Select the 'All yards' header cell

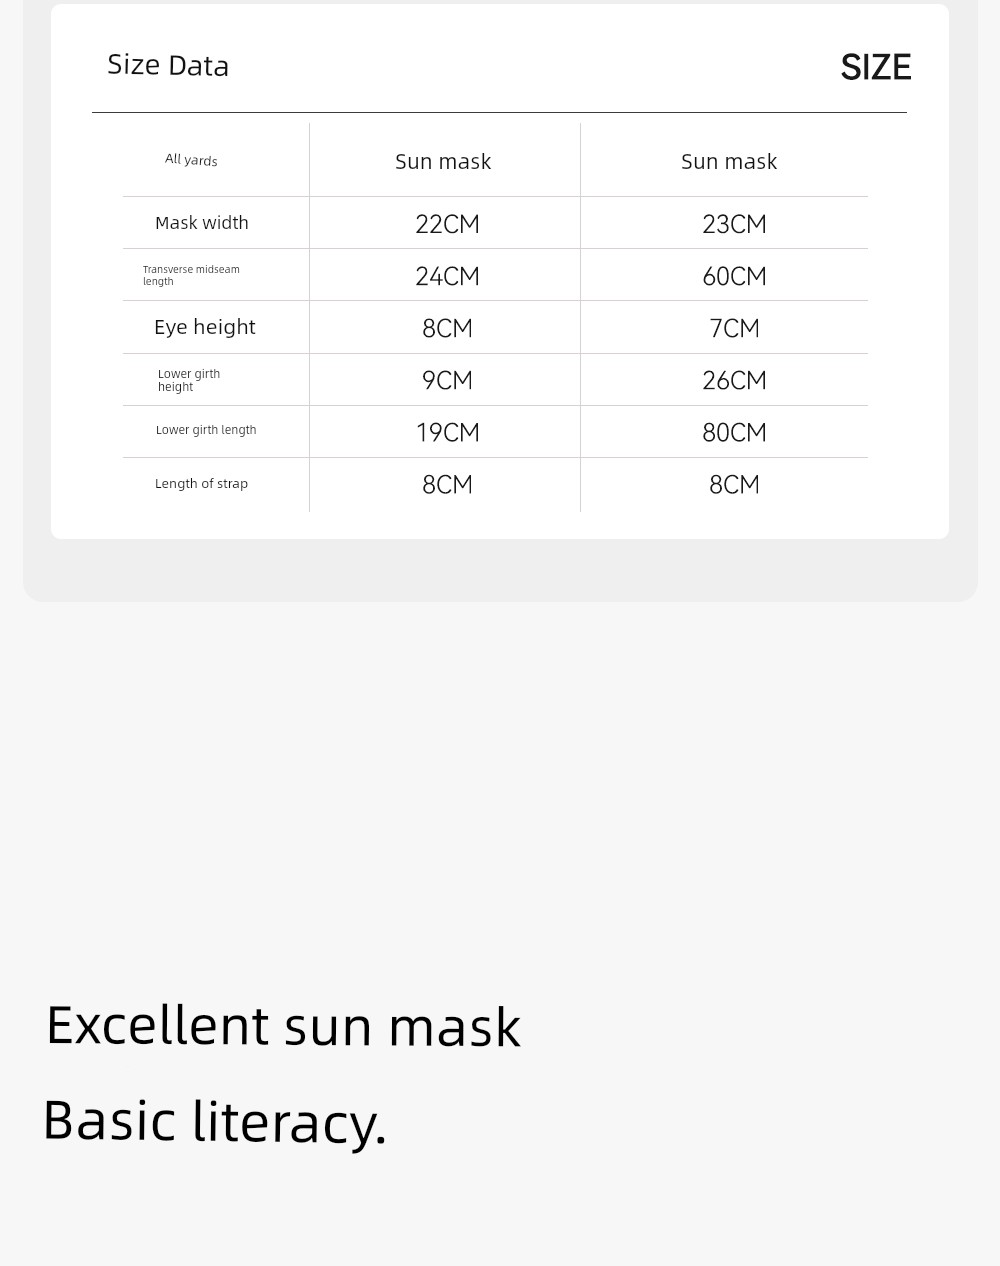[191, 159]
